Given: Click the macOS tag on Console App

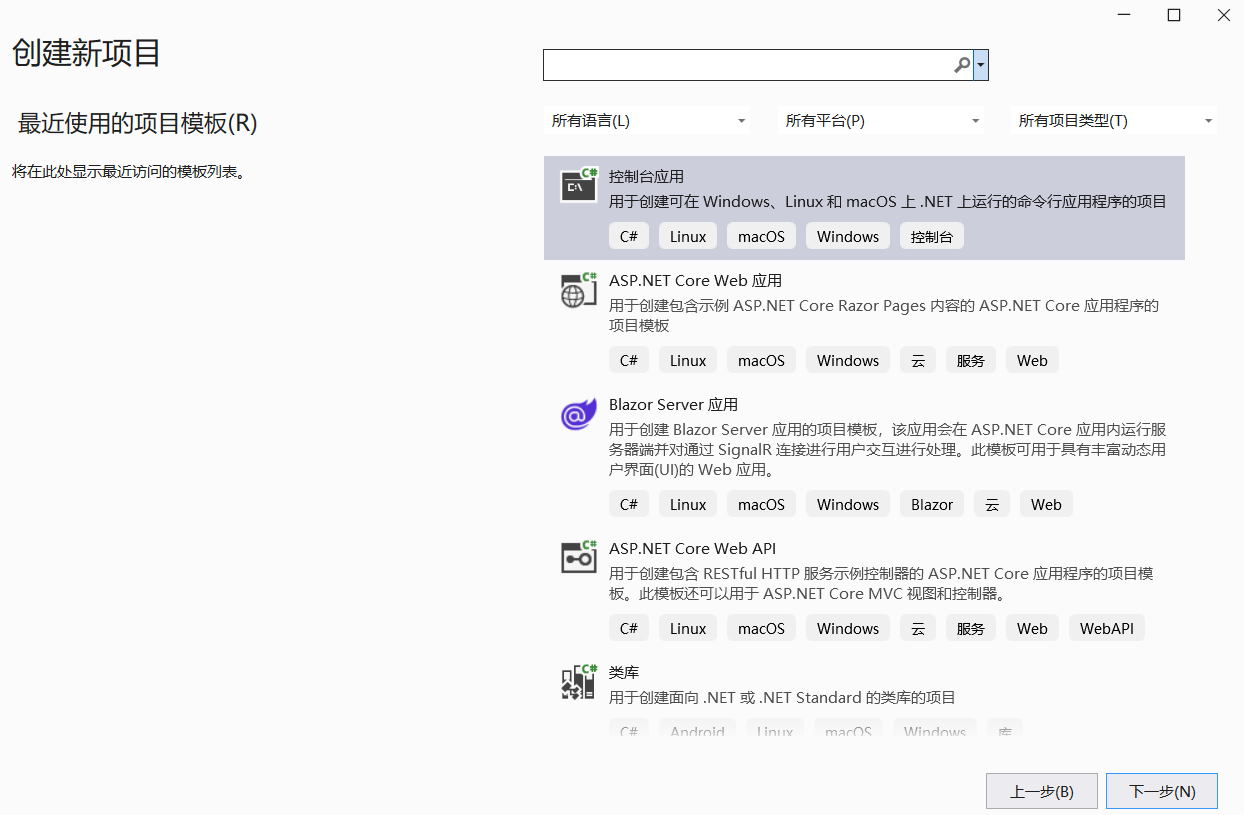Looking at the screenshot, I should pos(762,236).
